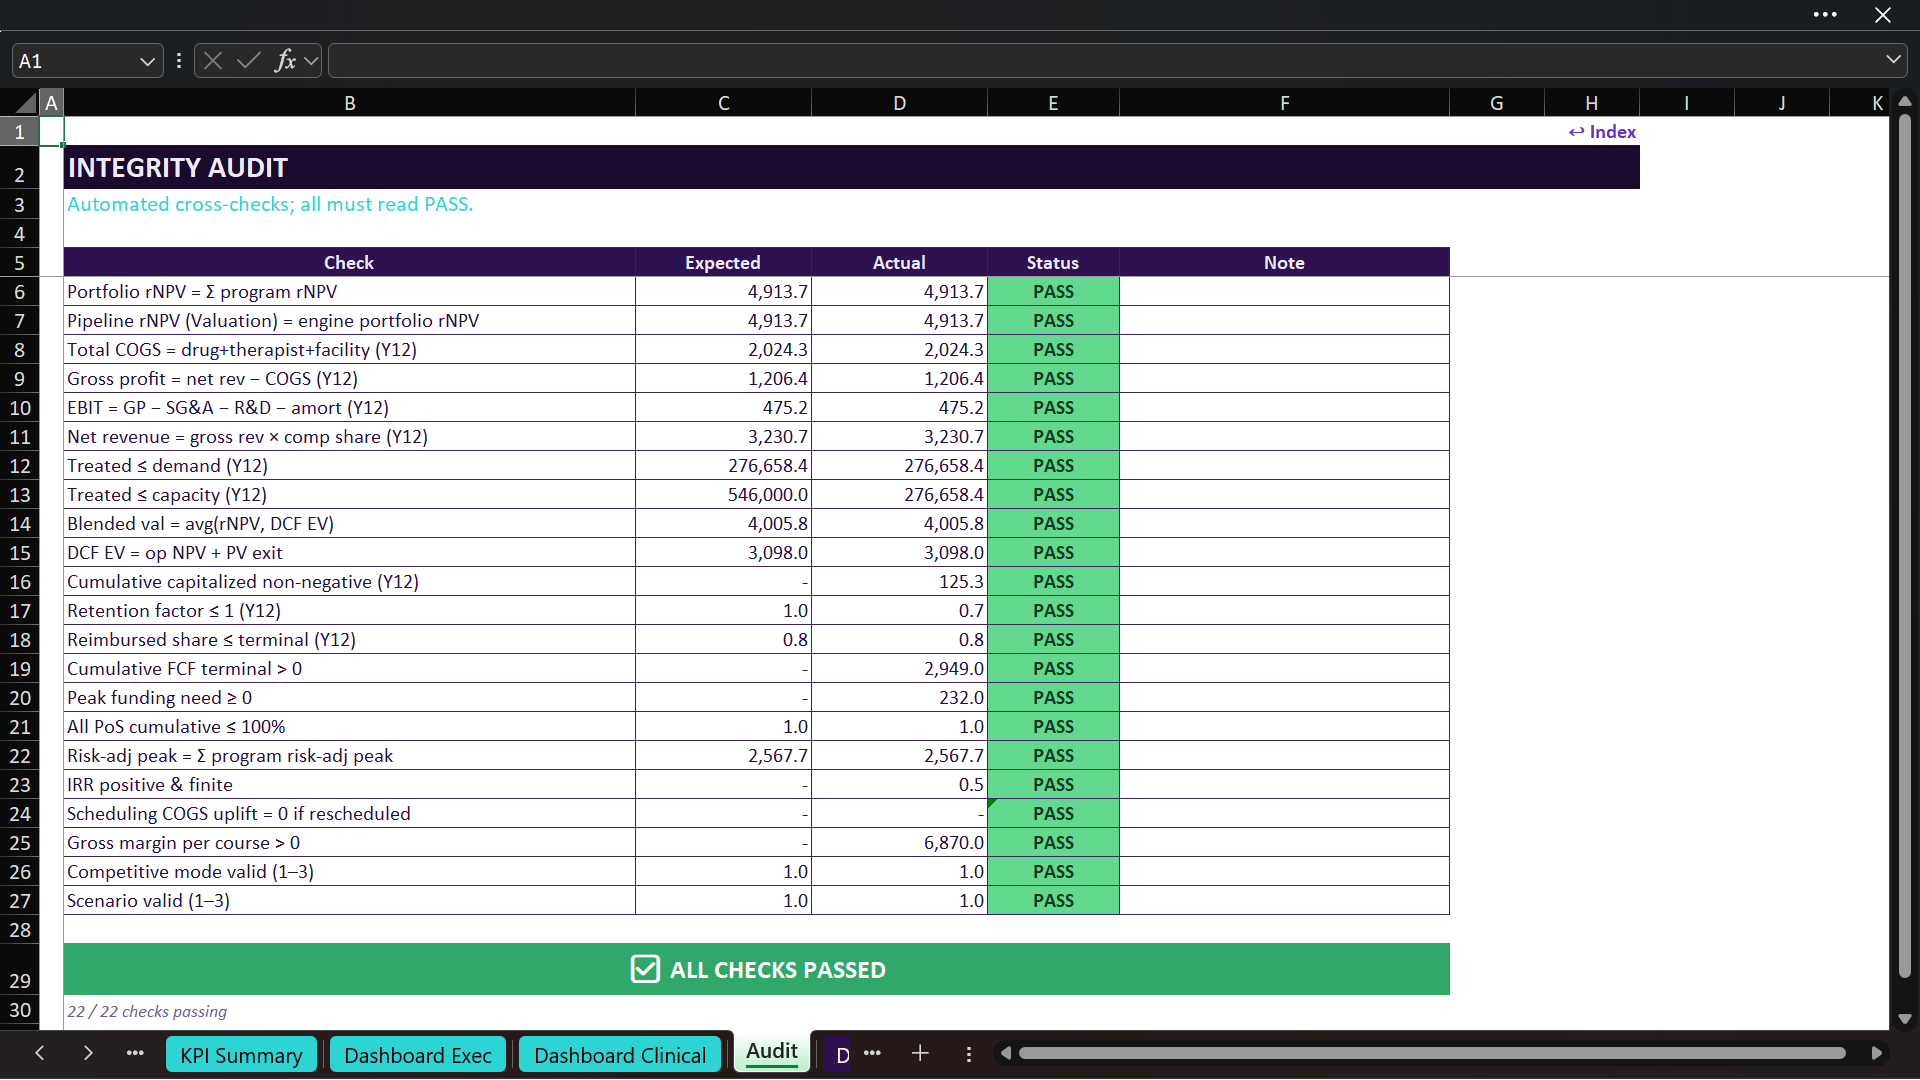Switch to the Dashboard Clinical tab
Image resolution: width=1920 pixels, height=1080 pixels.
(620, 1055)
